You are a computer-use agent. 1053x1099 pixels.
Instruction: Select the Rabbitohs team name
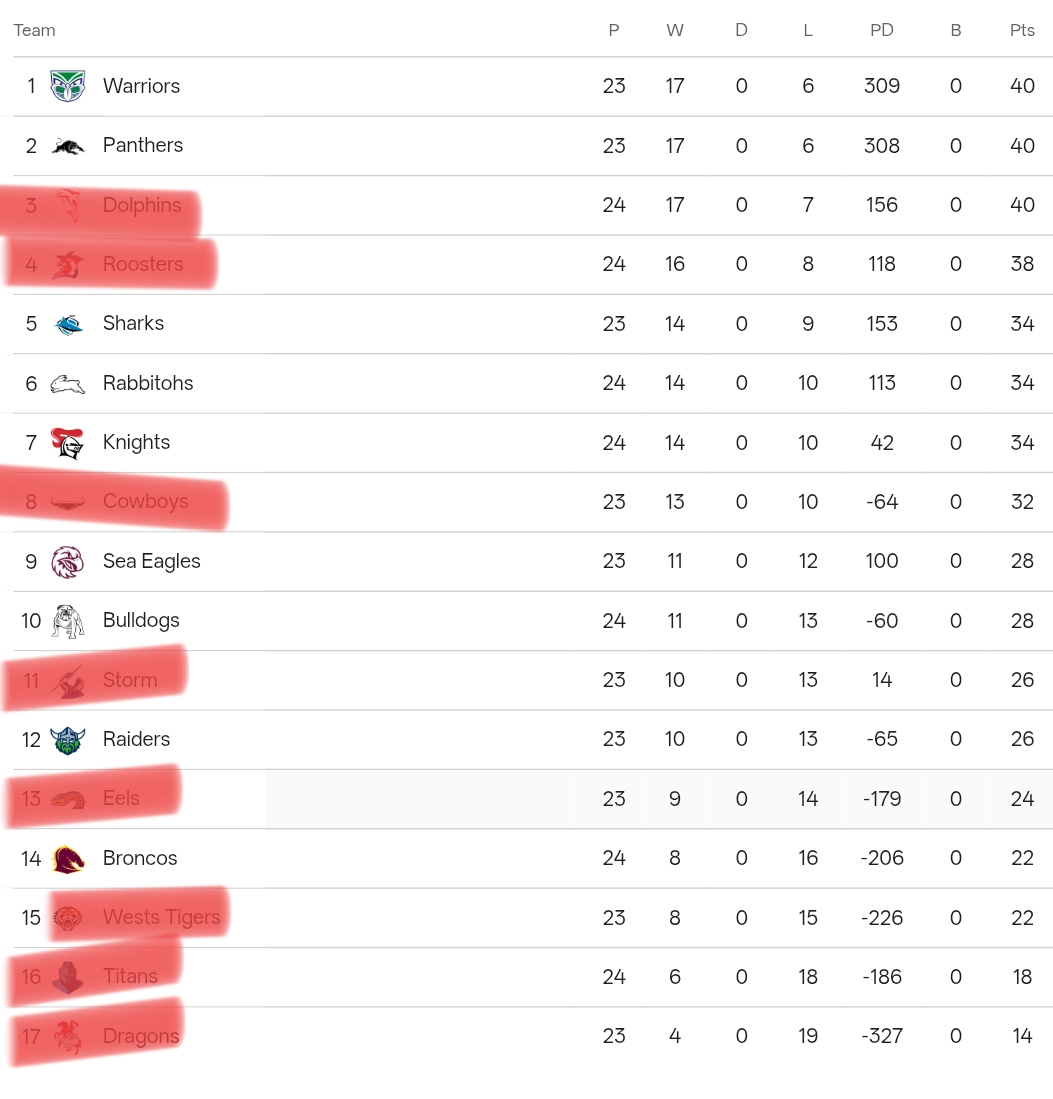[x=148, y=383]
